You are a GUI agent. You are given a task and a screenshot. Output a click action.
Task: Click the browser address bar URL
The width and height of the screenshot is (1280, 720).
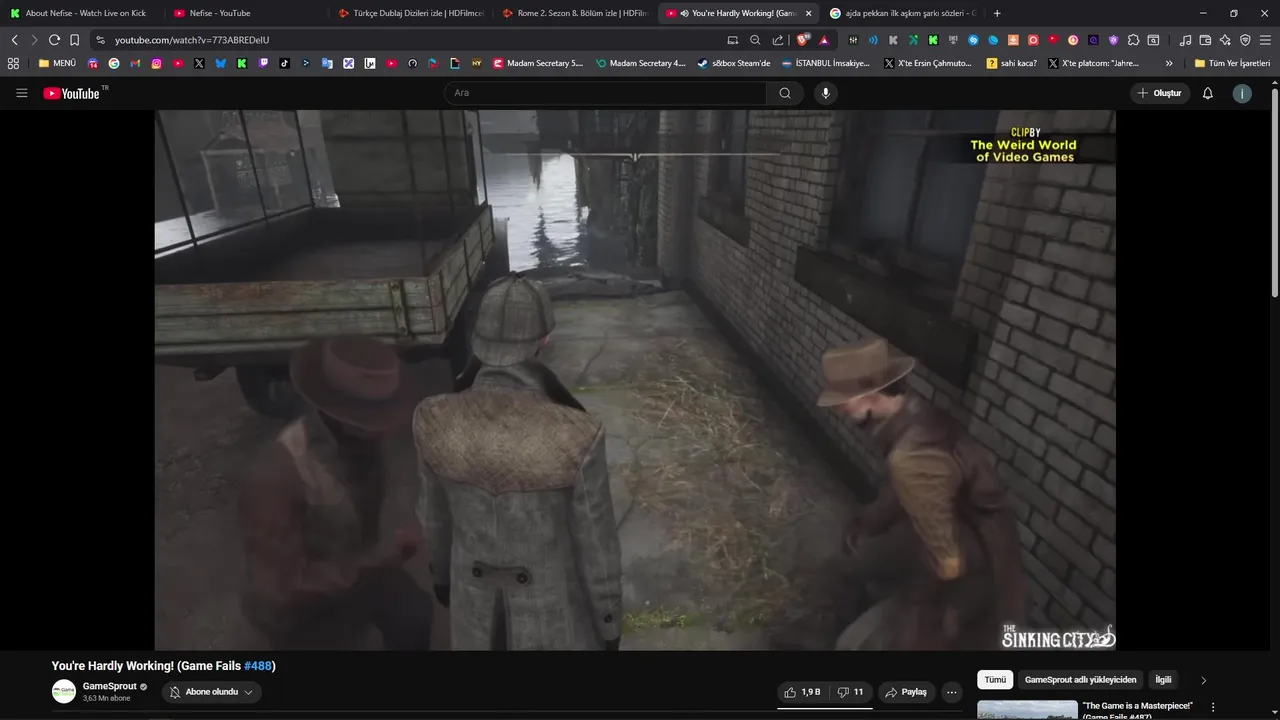[x=192, y=40]
